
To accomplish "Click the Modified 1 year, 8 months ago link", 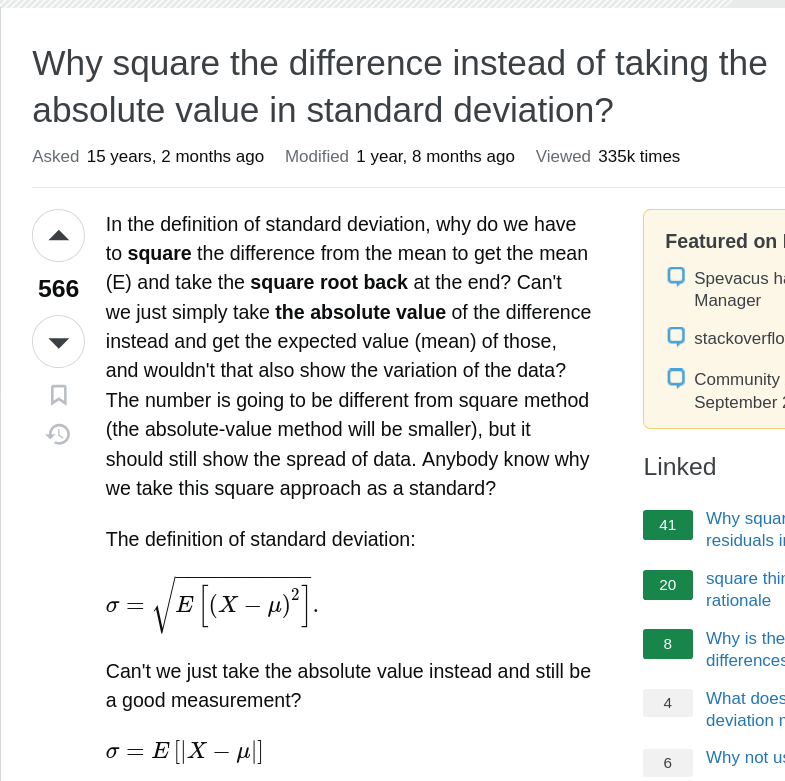I will coord(435,157).
